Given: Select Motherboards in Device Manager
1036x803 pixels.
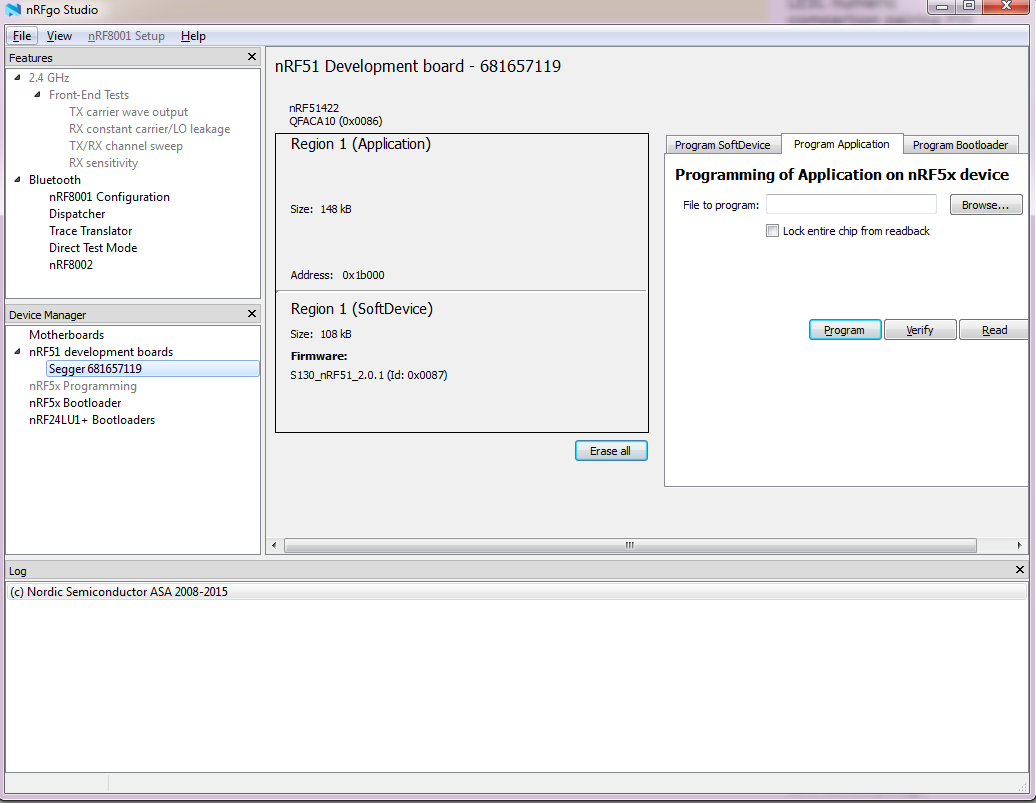Looking at the screenshot, I should [66, 335].
